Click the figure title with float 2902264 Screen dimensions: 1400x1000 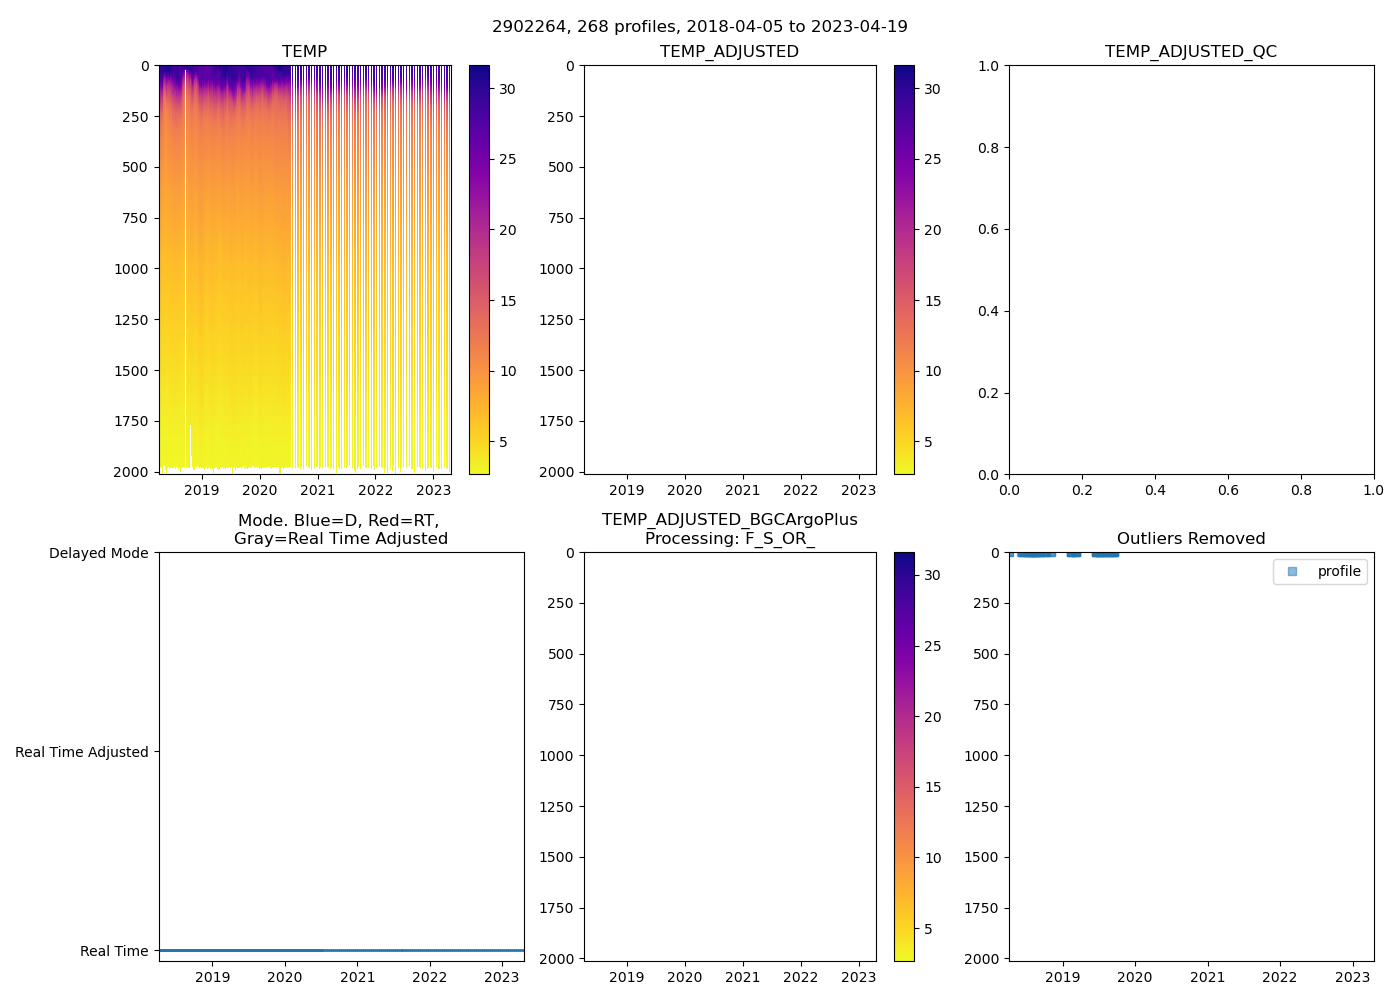coord(699,27)
